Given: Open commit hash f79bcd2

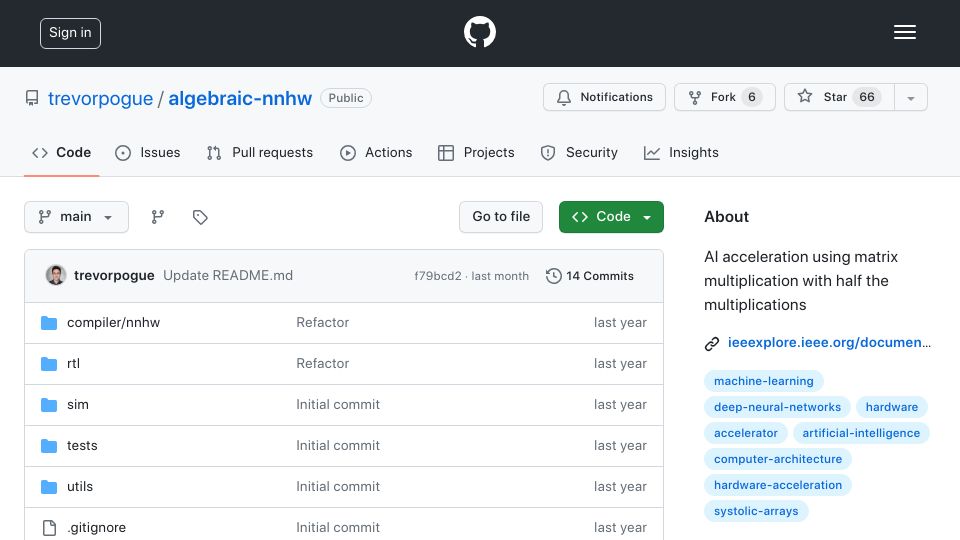Looking at the screenshot, I should pos(438,276).
